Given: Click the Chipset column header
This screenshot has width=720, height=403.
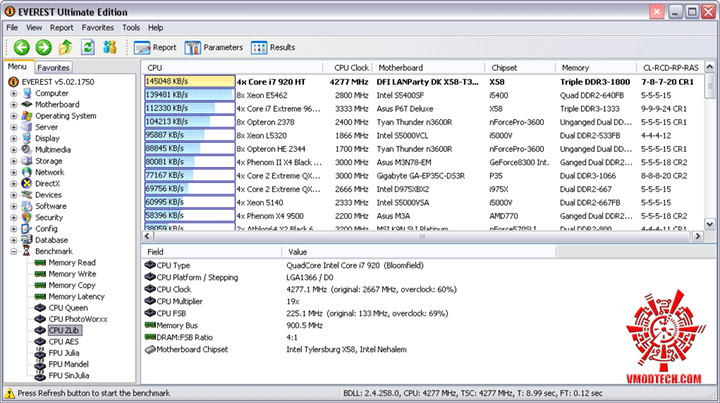Looking at the screenshot, I should [x=520, y=67].
